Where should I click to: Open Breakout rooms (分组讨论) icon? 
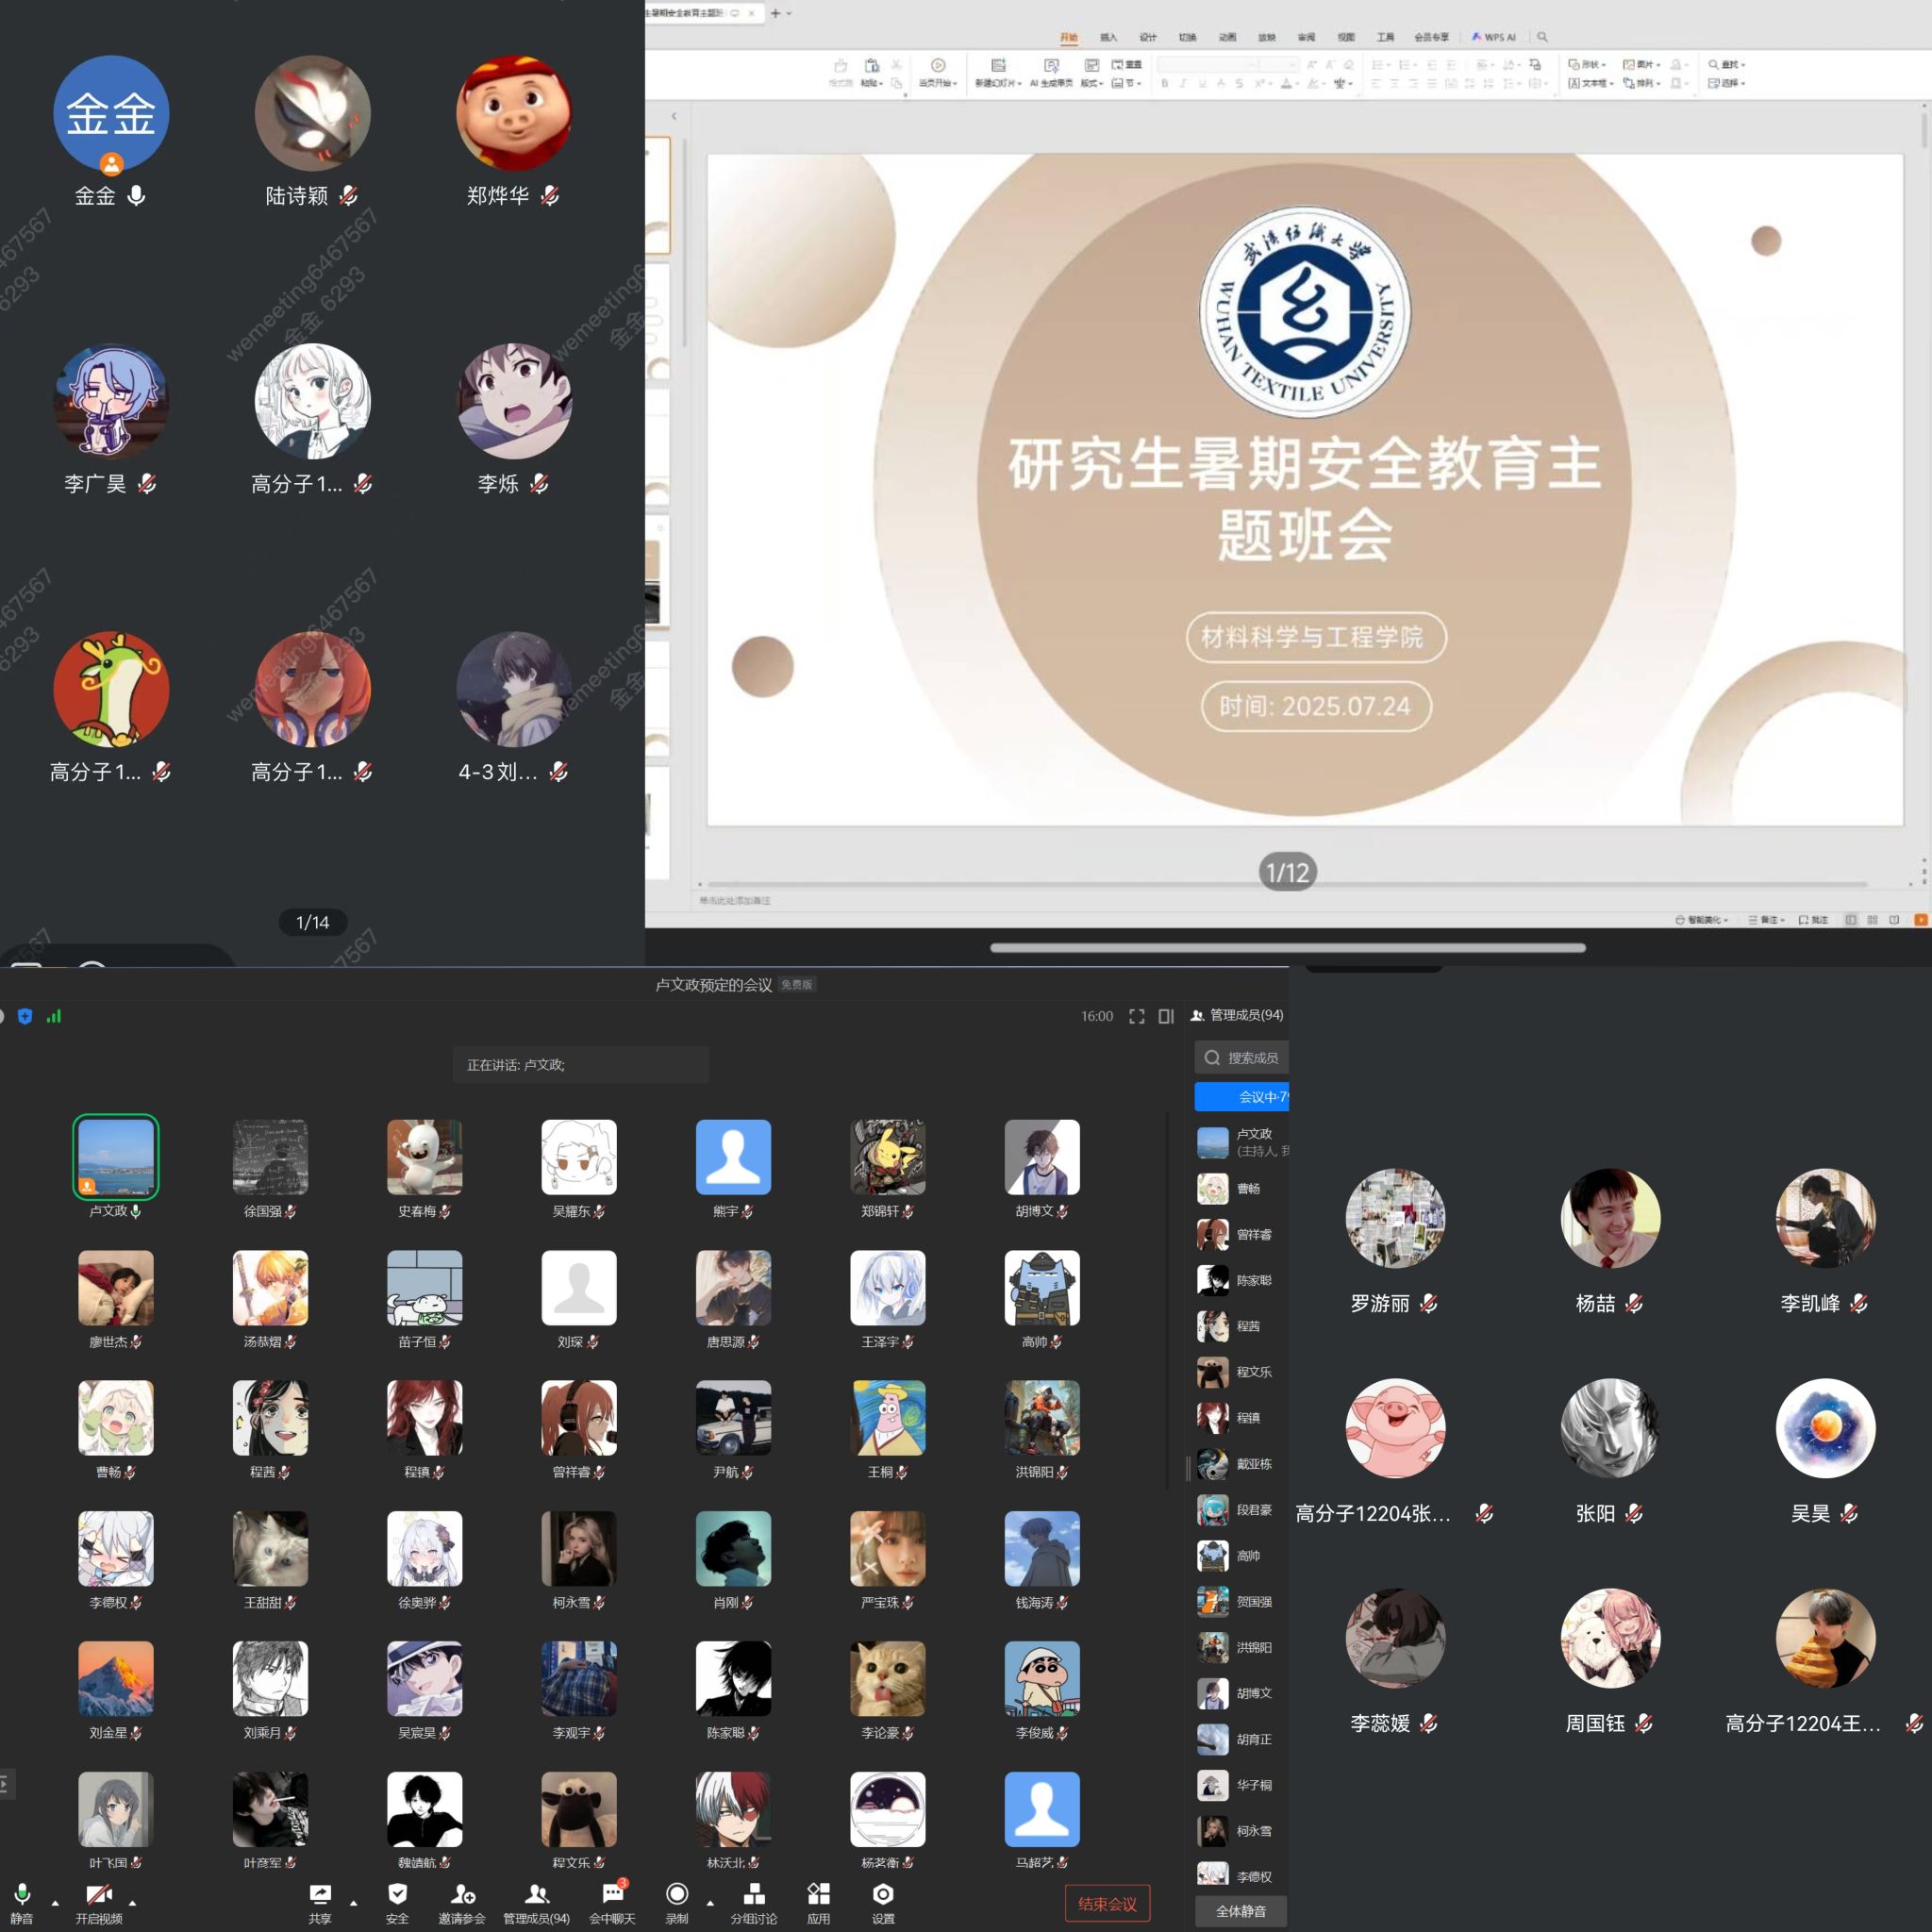click(x=754, y=1894)
